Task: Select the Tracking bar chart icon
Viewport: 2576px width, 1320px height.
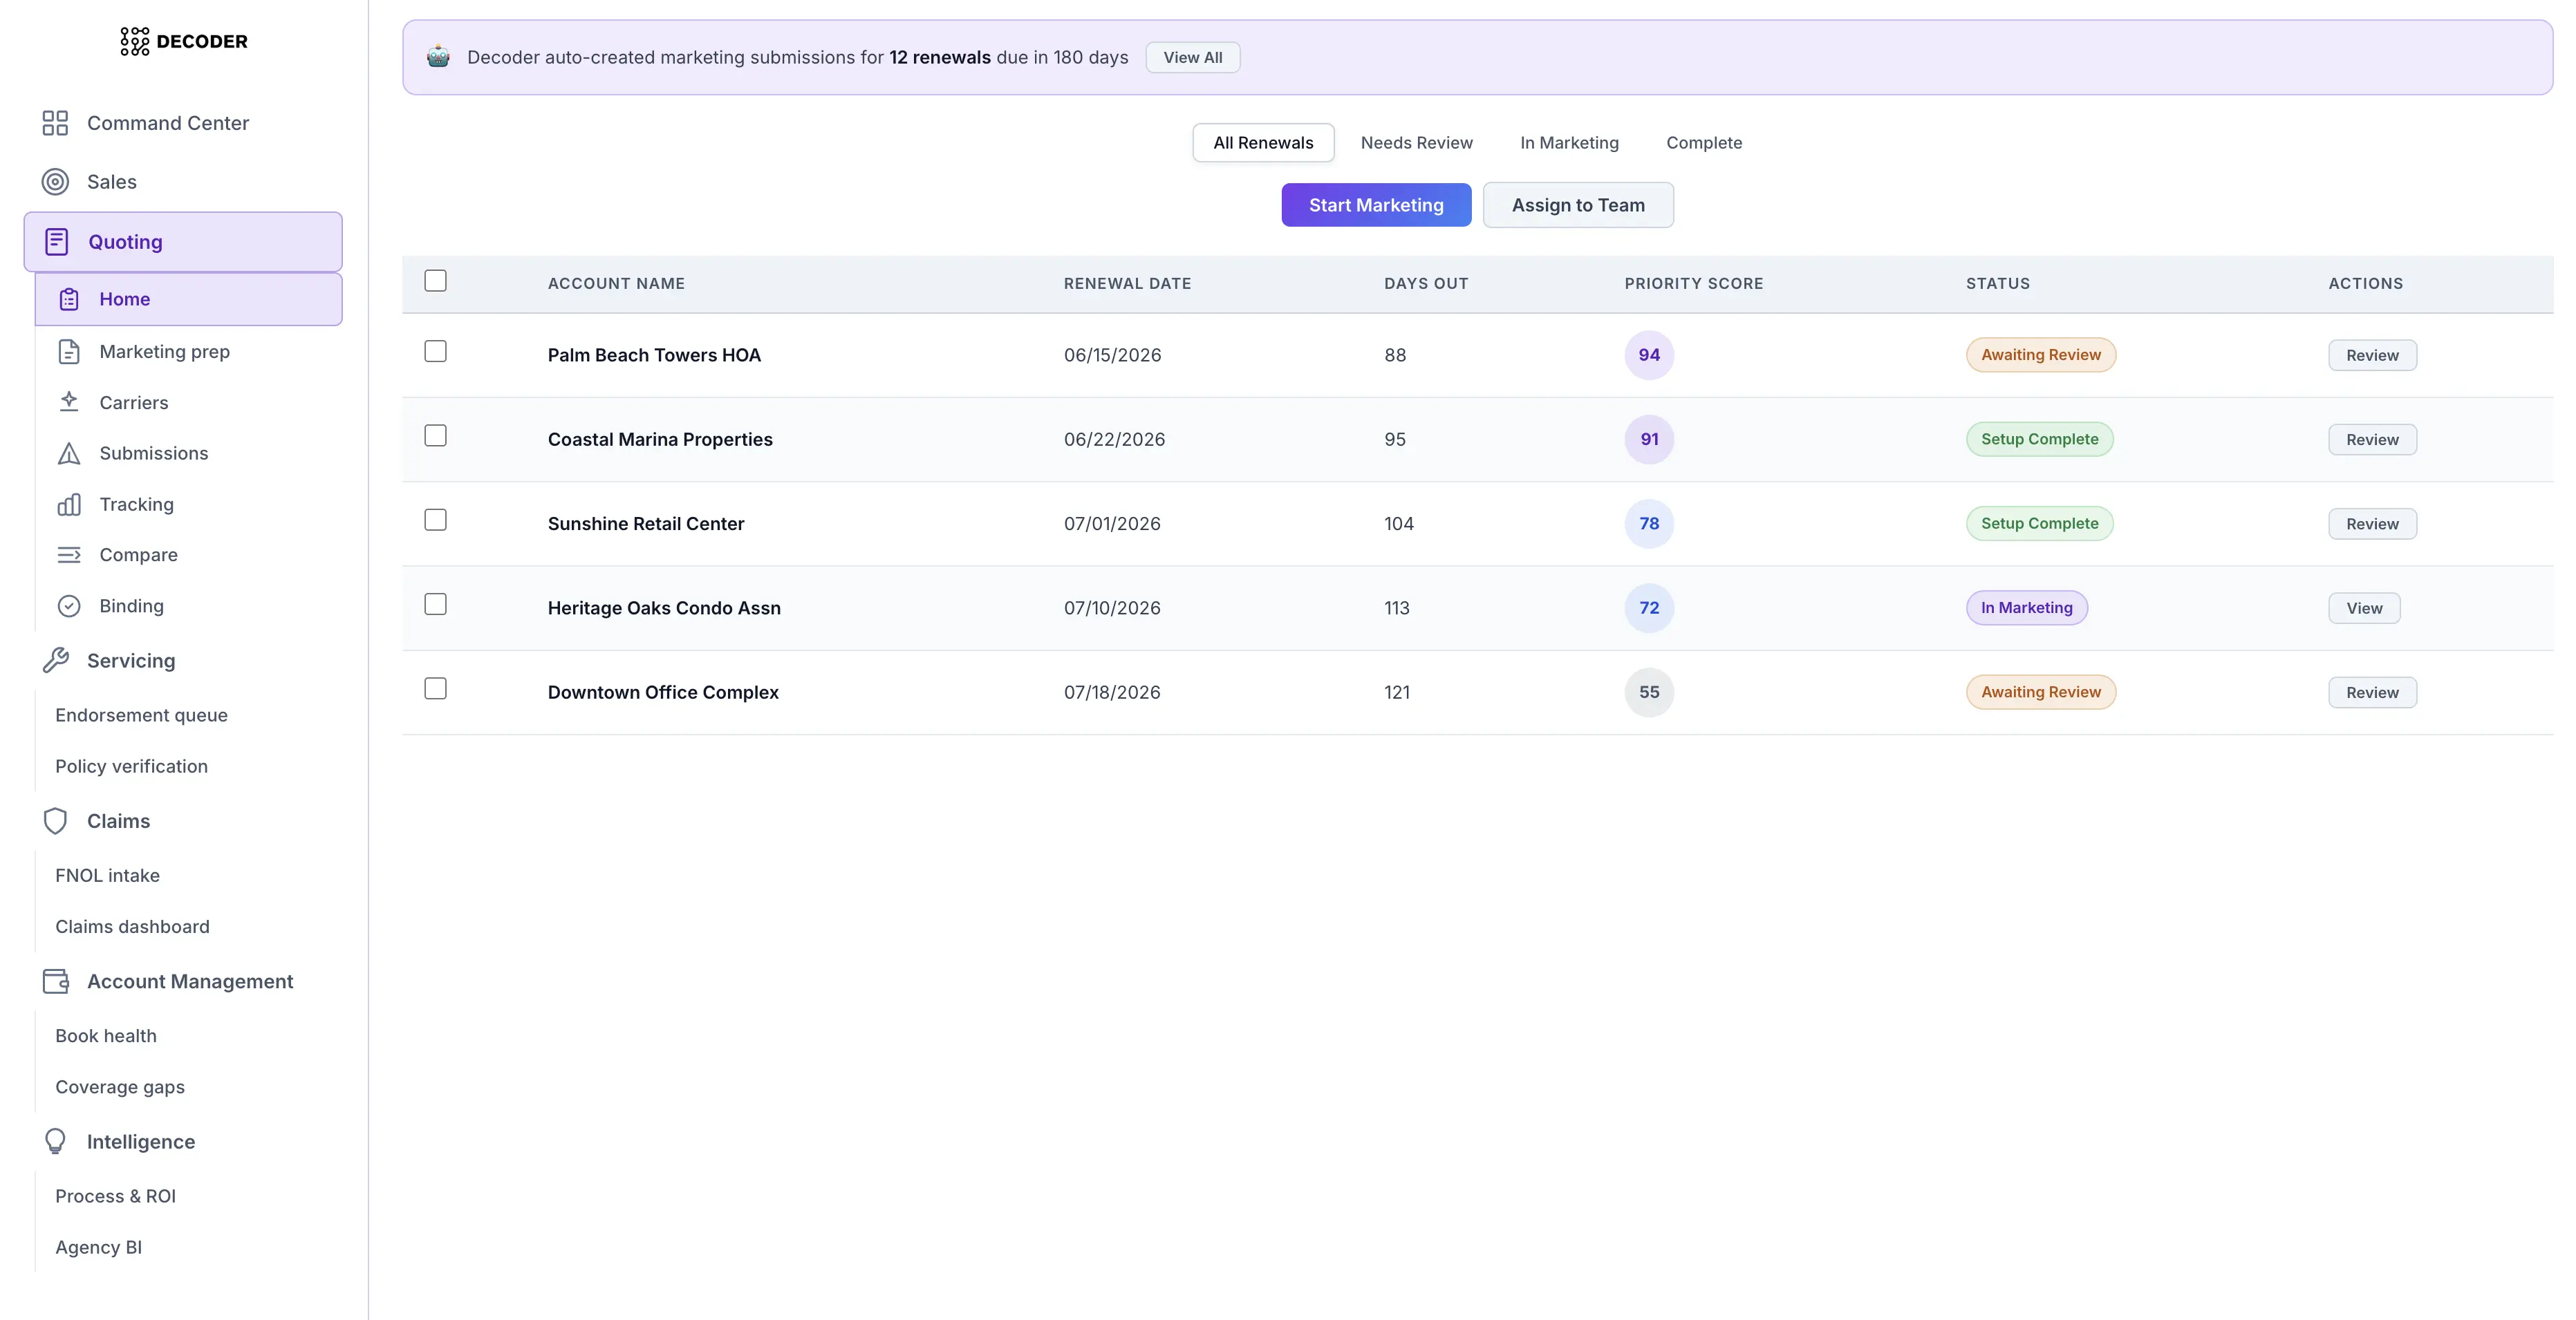Action: pos(68,504)
